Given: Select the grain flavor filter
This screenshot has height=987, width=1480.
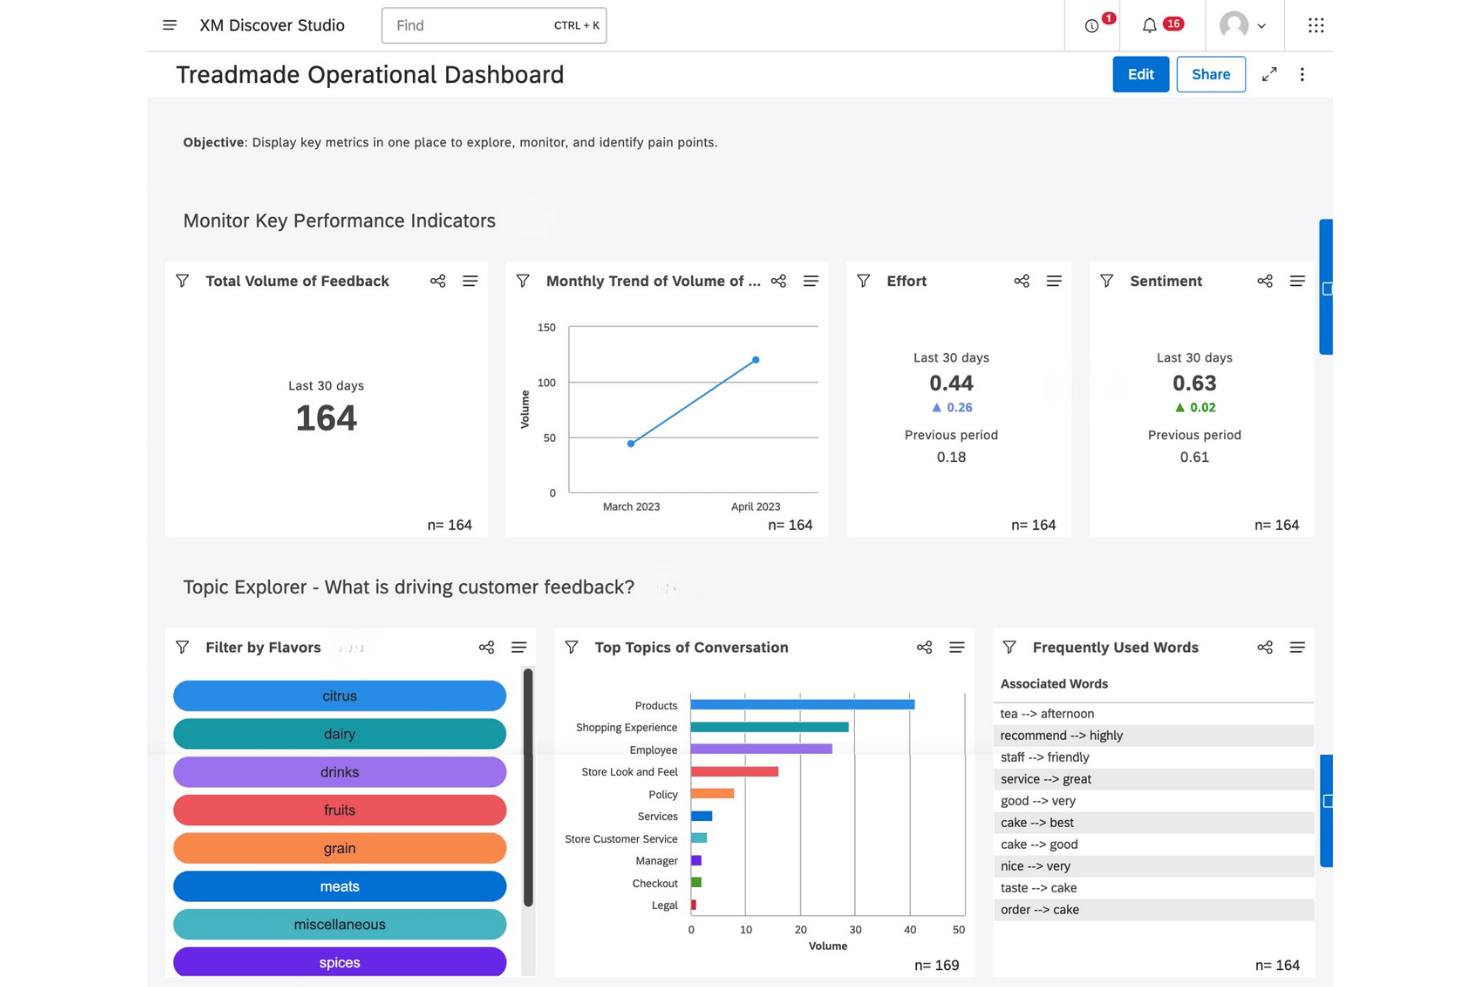Looking at the screenshot, I should (340, 848).
